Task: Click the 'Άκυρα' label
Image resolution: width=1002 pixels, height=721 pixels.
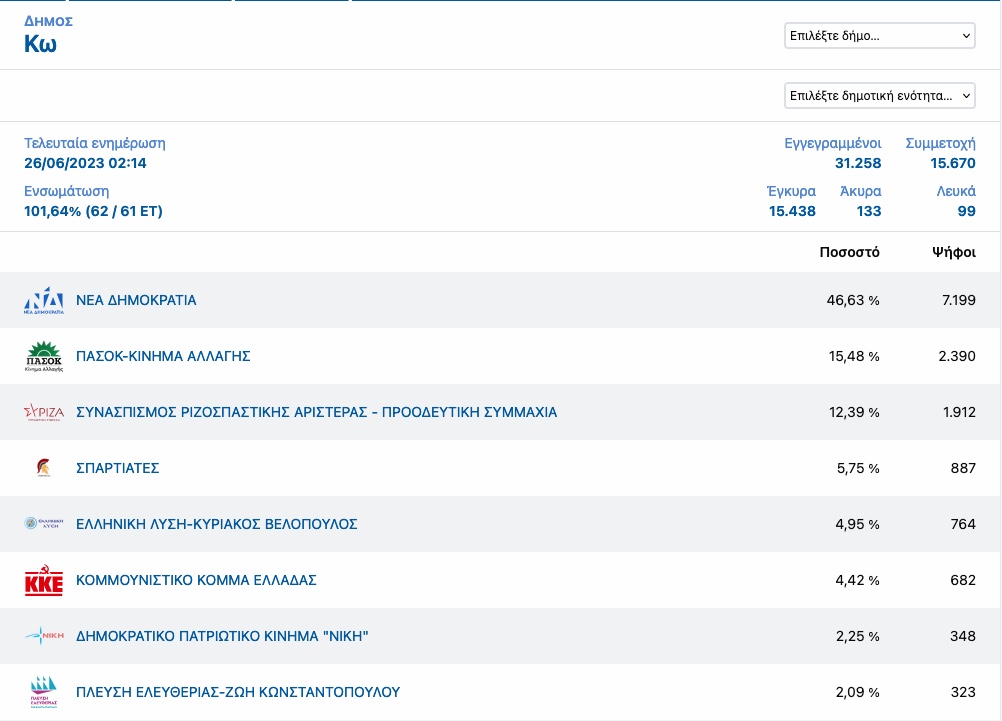Action: click(861, 191)
